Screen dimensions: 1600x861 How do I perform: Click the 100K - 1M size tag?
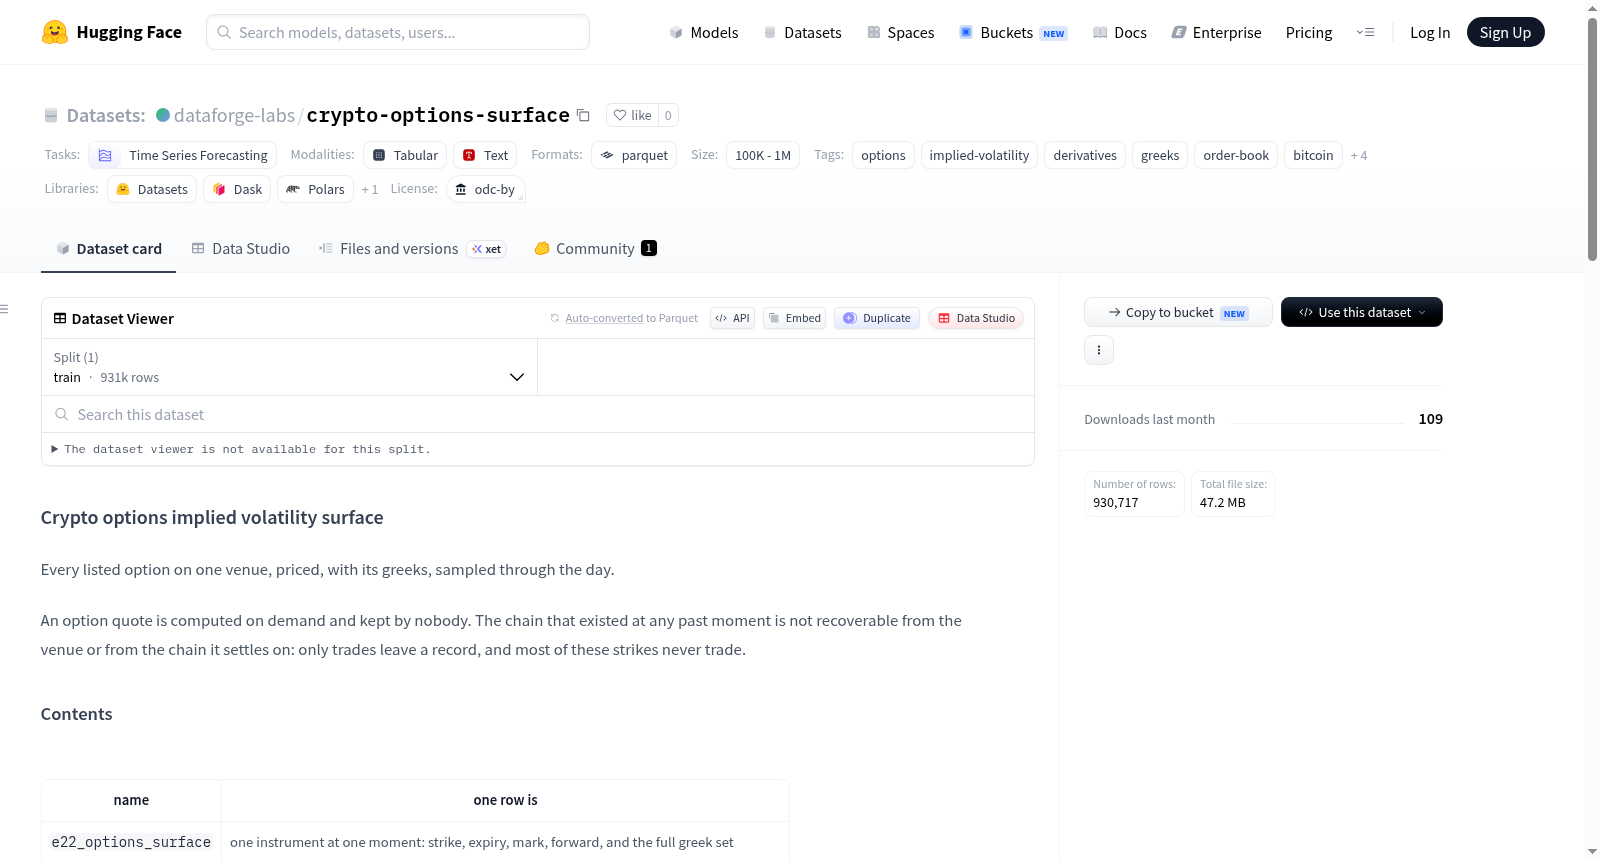coord(763,155)
